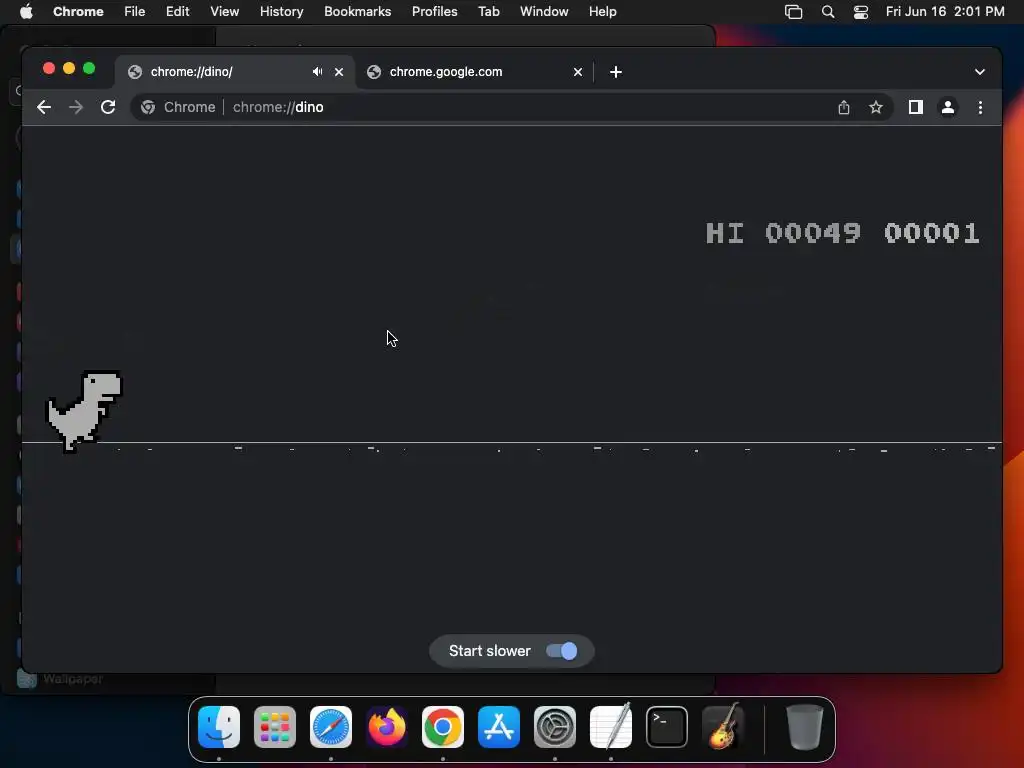Click the current score 00001
1024x768 pixels.
[x=932, y=233]
